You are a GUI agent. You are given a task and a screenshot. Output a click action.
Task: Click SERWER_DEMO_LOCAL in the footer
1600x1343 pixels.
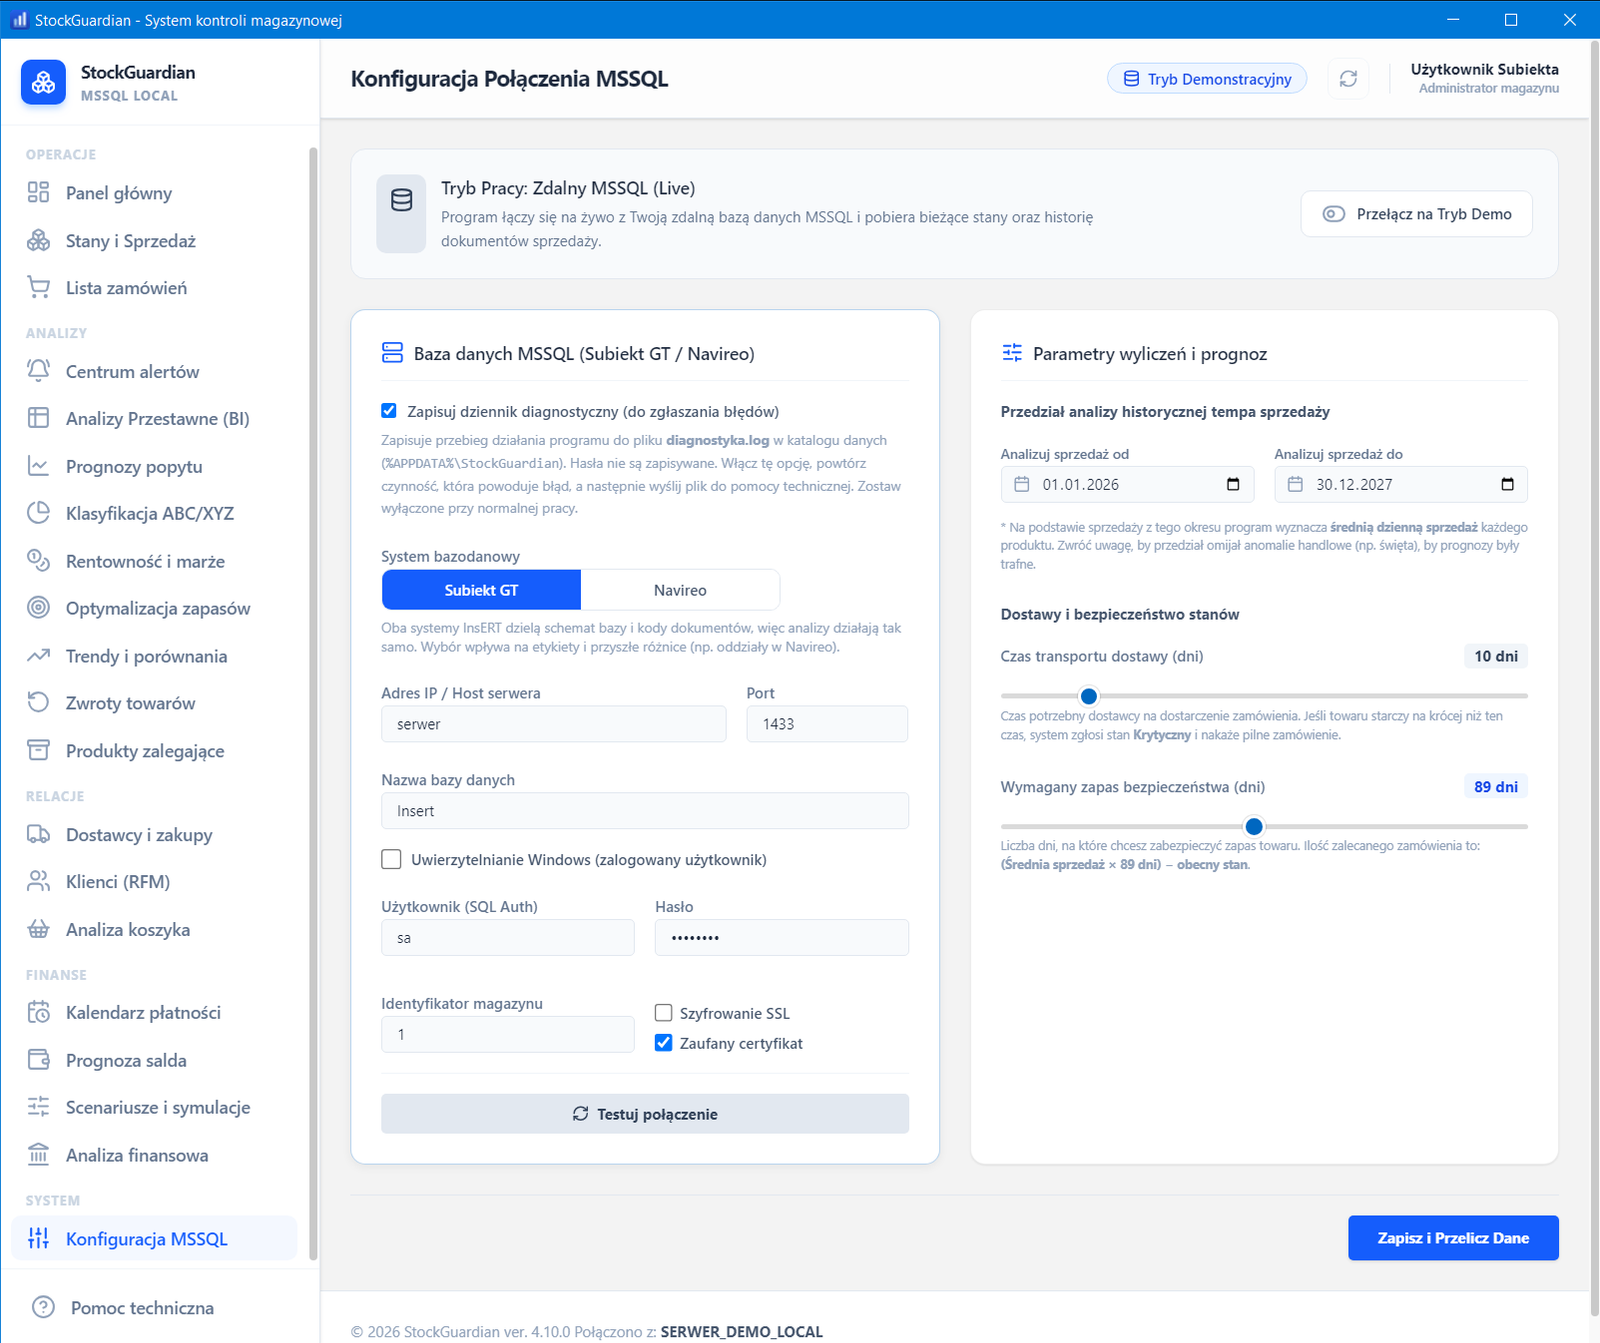(x=742, y=1332)
